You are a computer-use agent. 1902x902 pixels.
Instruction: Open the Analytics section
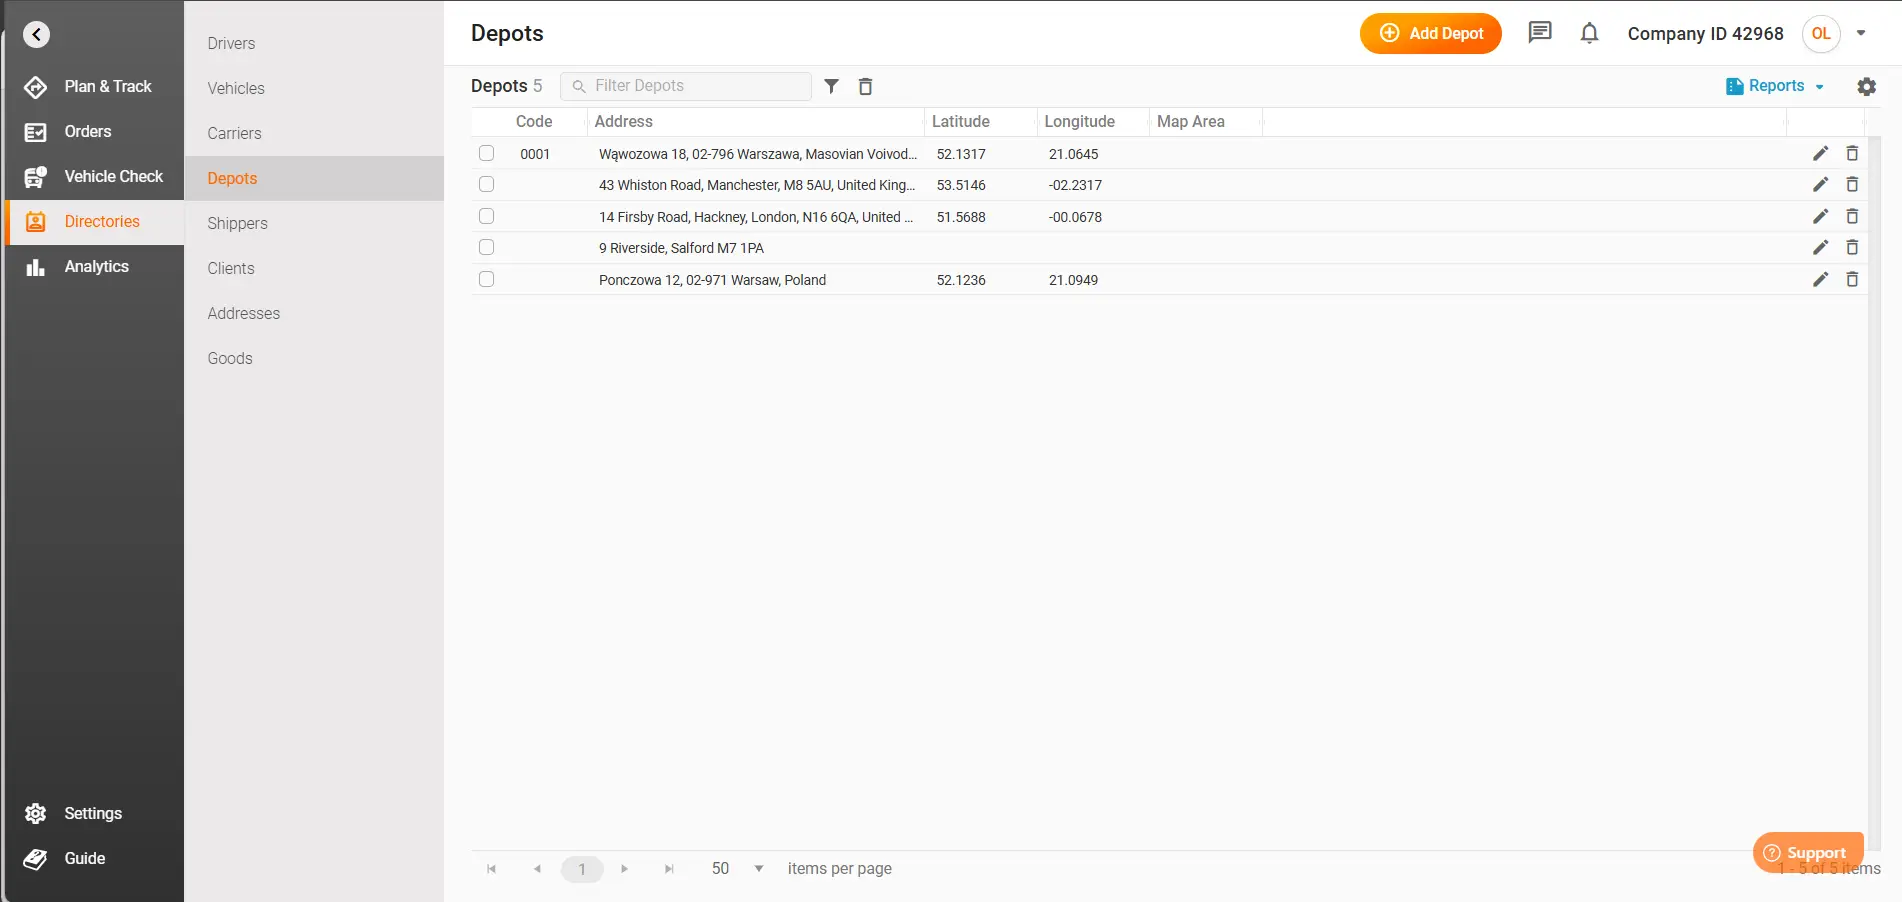(97, 266)
